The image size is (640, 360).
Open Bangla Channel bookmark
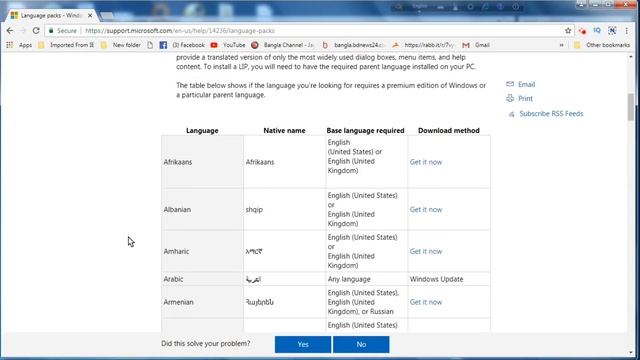click(x=282, y=45)
